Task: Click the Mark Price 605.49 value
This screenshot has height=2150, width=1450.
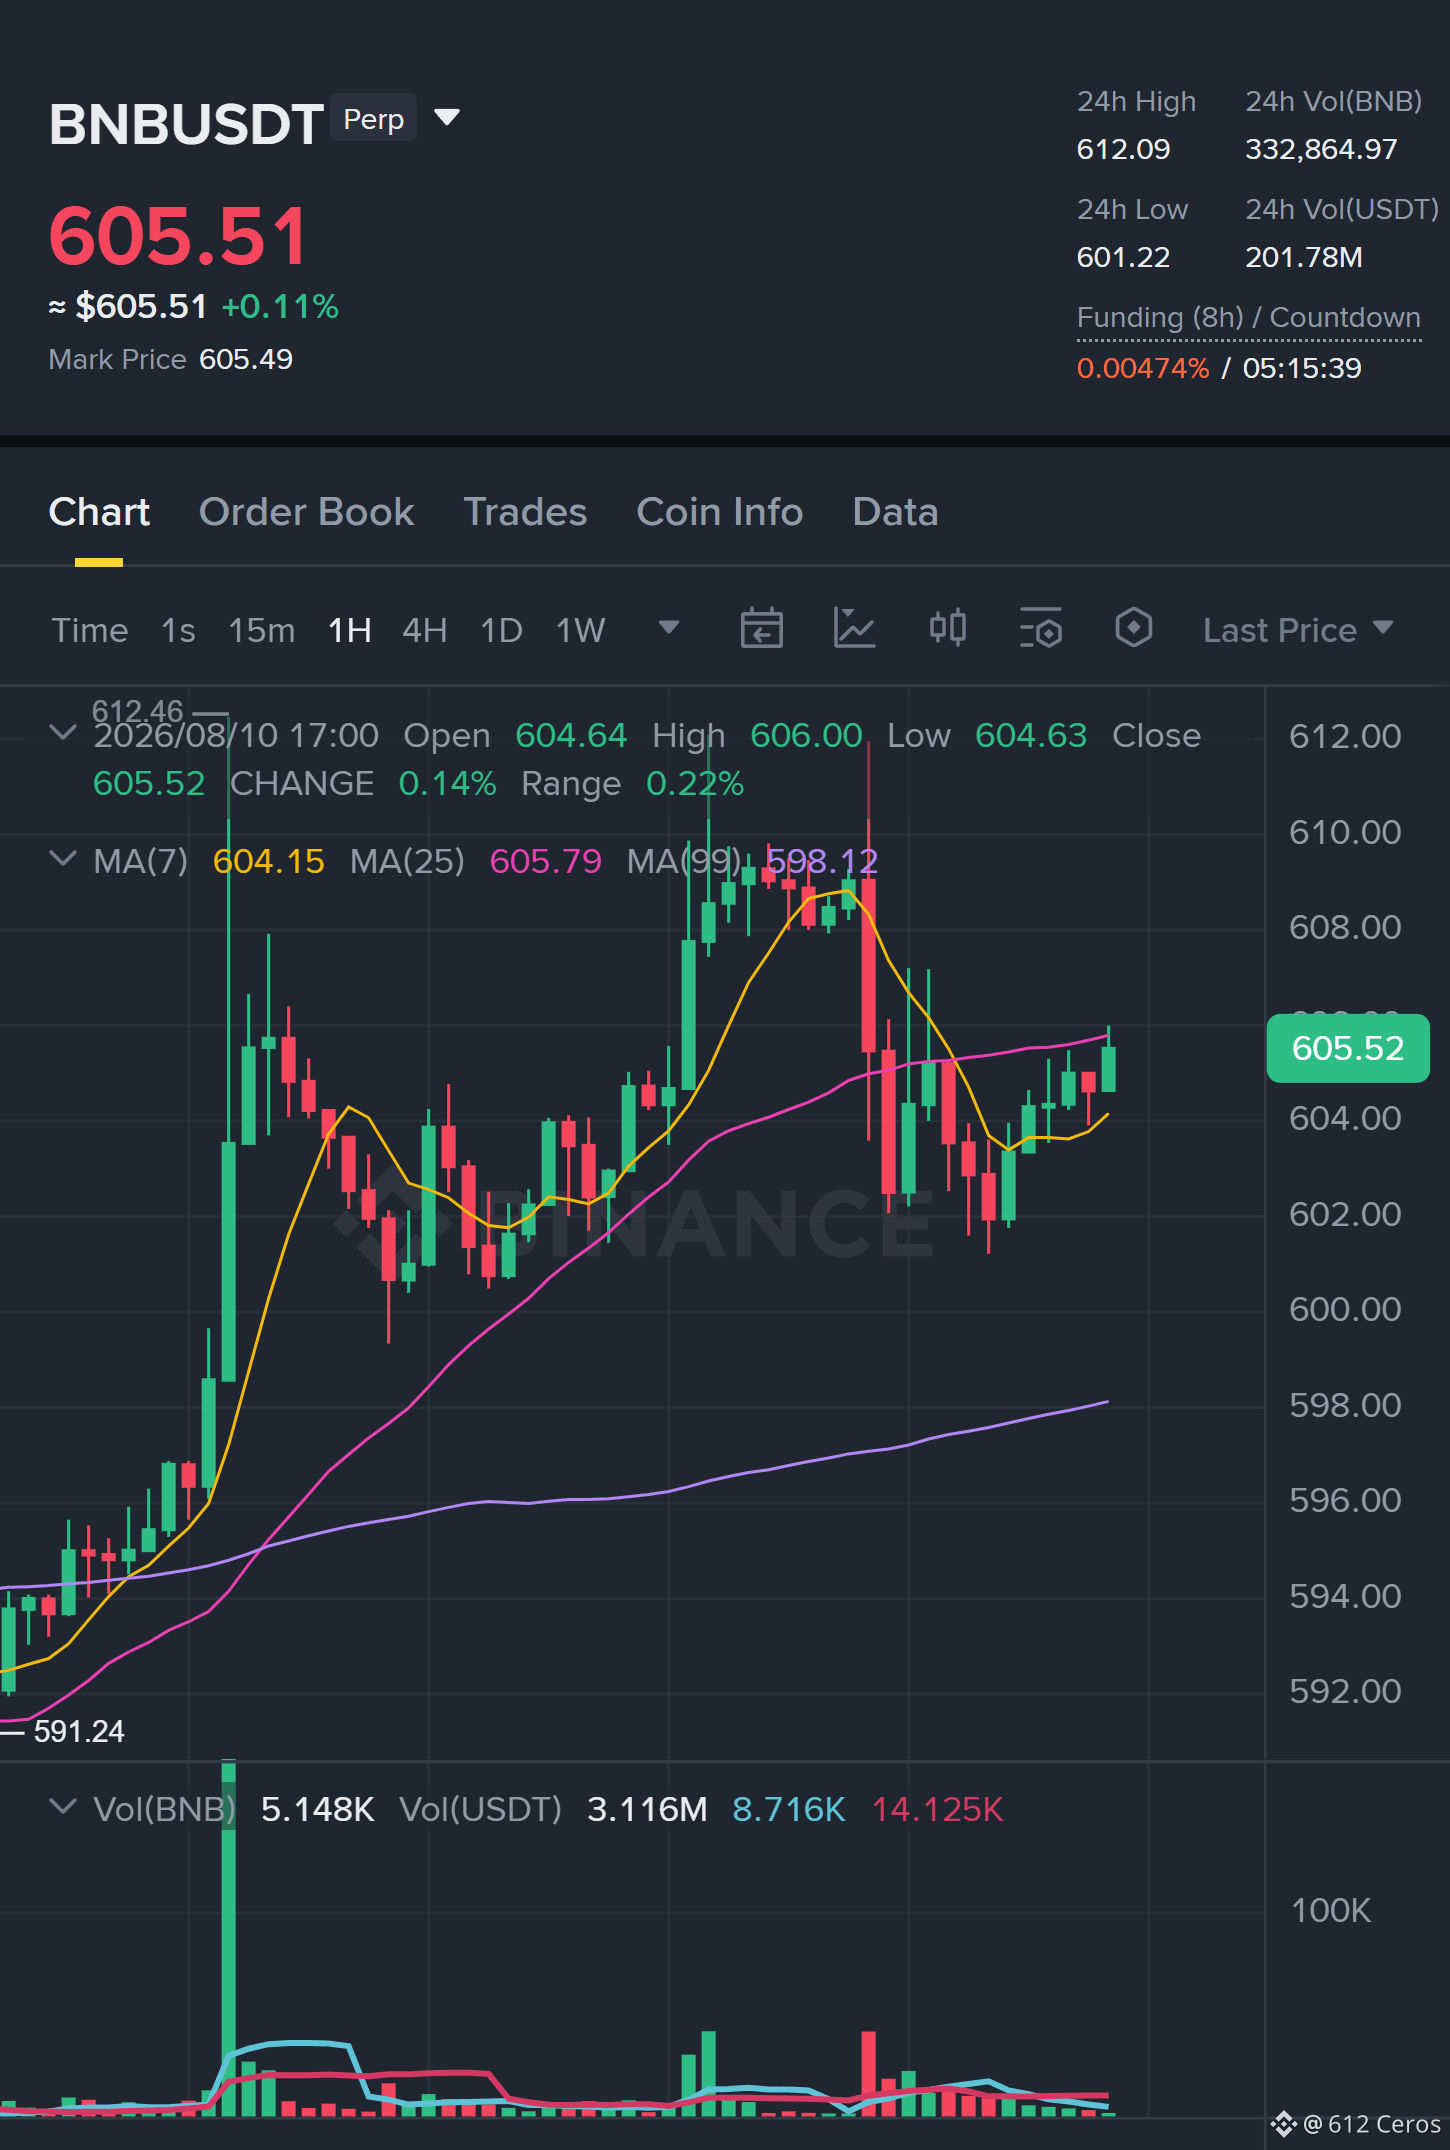Action: (246, 359)
